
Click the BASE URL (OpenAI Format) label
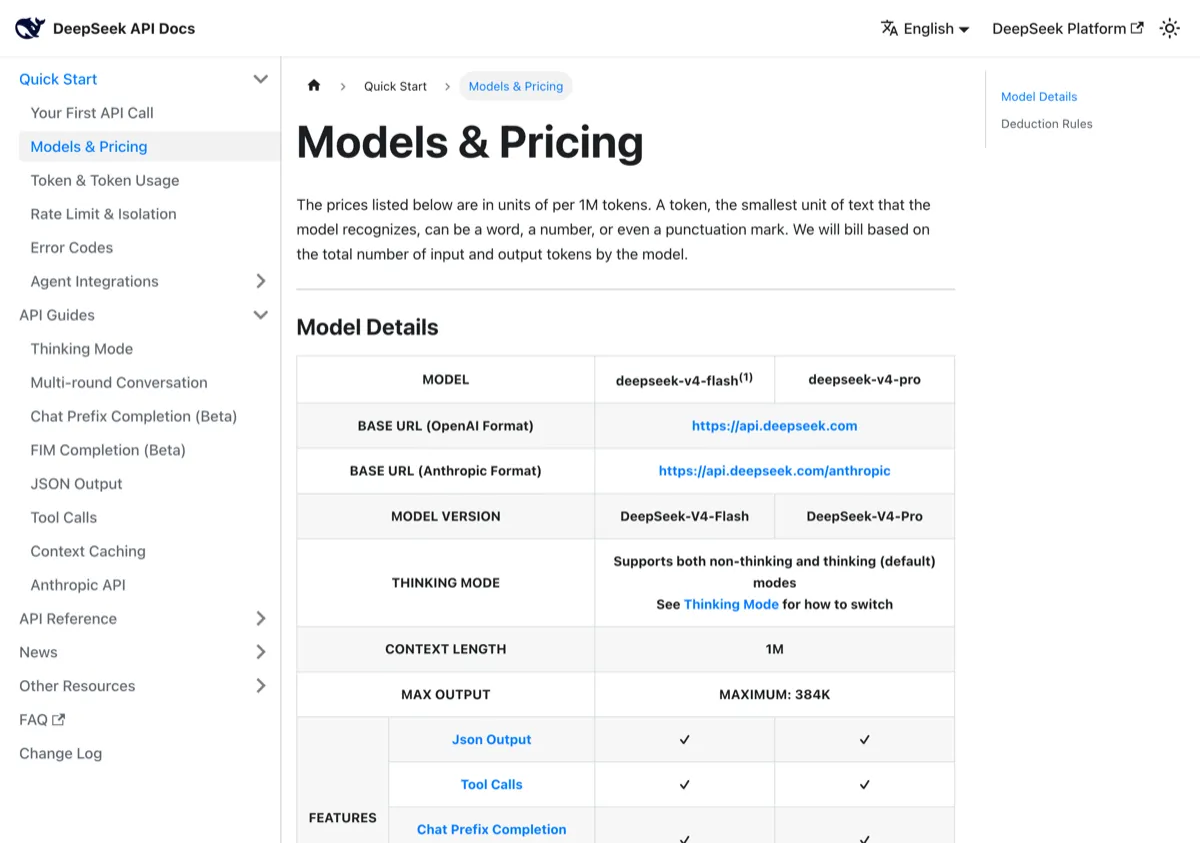point(446,425)
